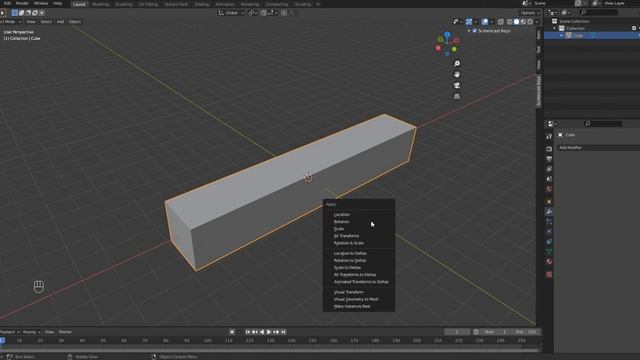
Task: Click the Z axis on navigation gizmo
Action: click(447, 35)
